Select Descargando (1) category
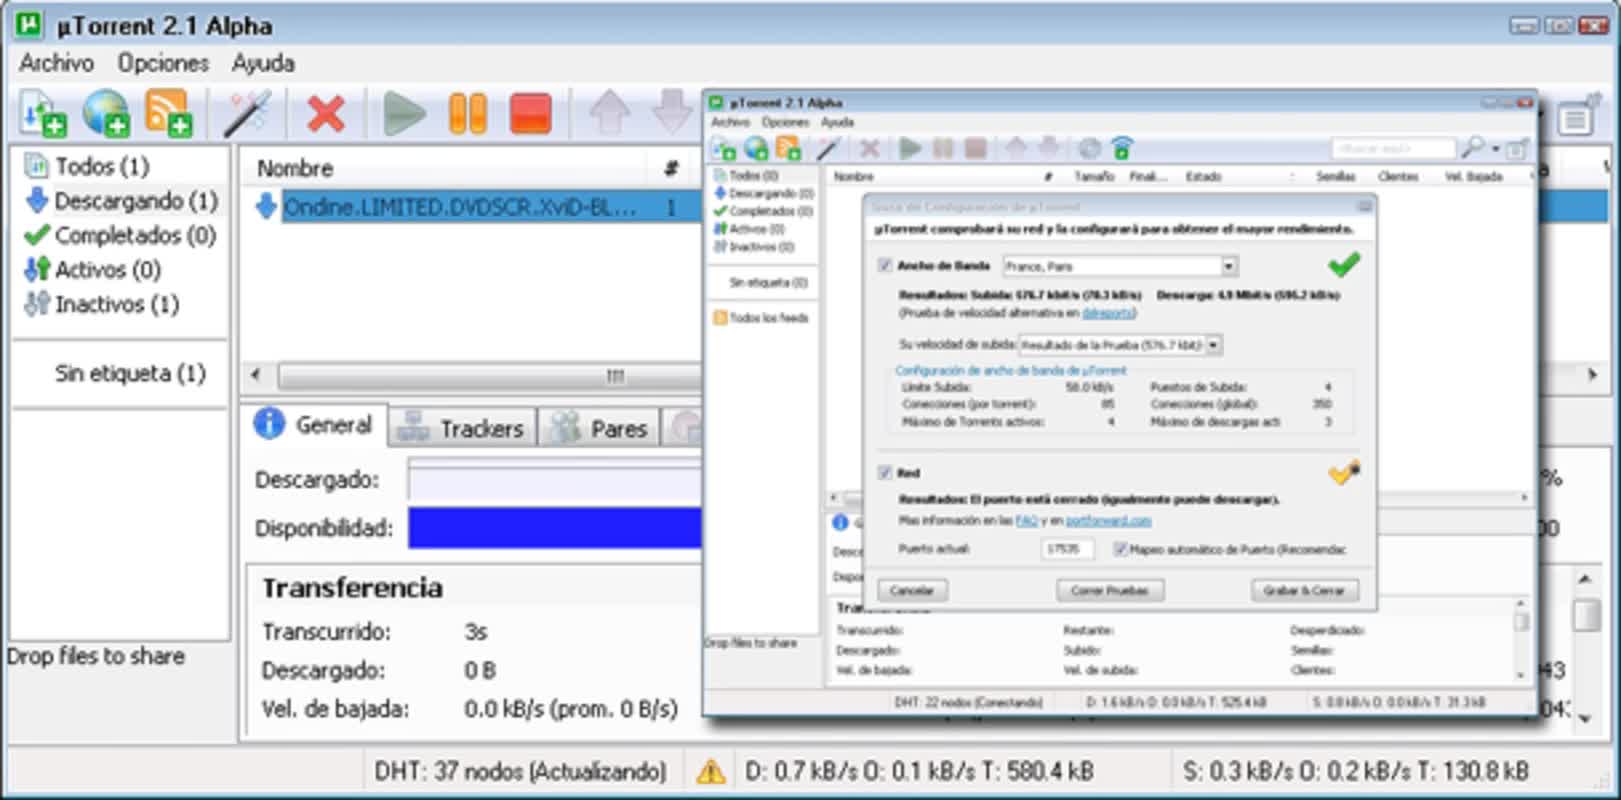Image resolution: width=1621 pixels, height=800 pixels. [x=121, y=201]
